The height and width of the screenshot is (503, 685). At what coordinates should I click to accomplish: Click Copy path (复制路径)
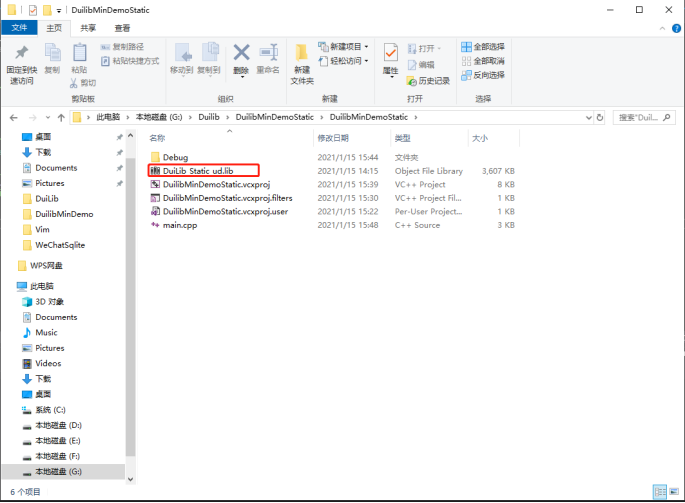[122, 47]
